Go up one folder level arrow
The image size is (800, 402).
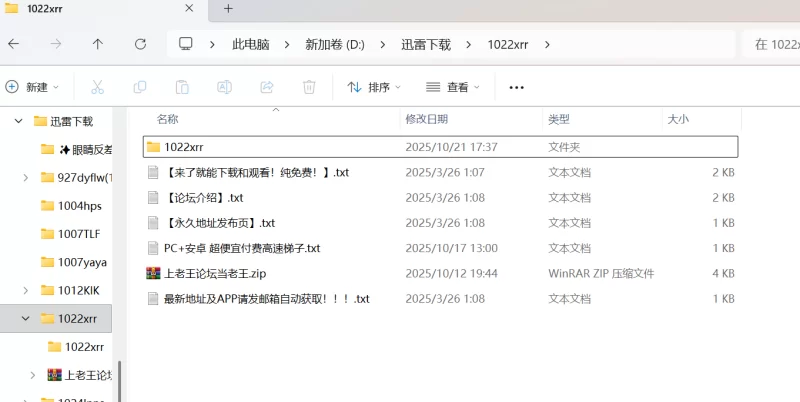pyautogui.click(x=97, y=44)
